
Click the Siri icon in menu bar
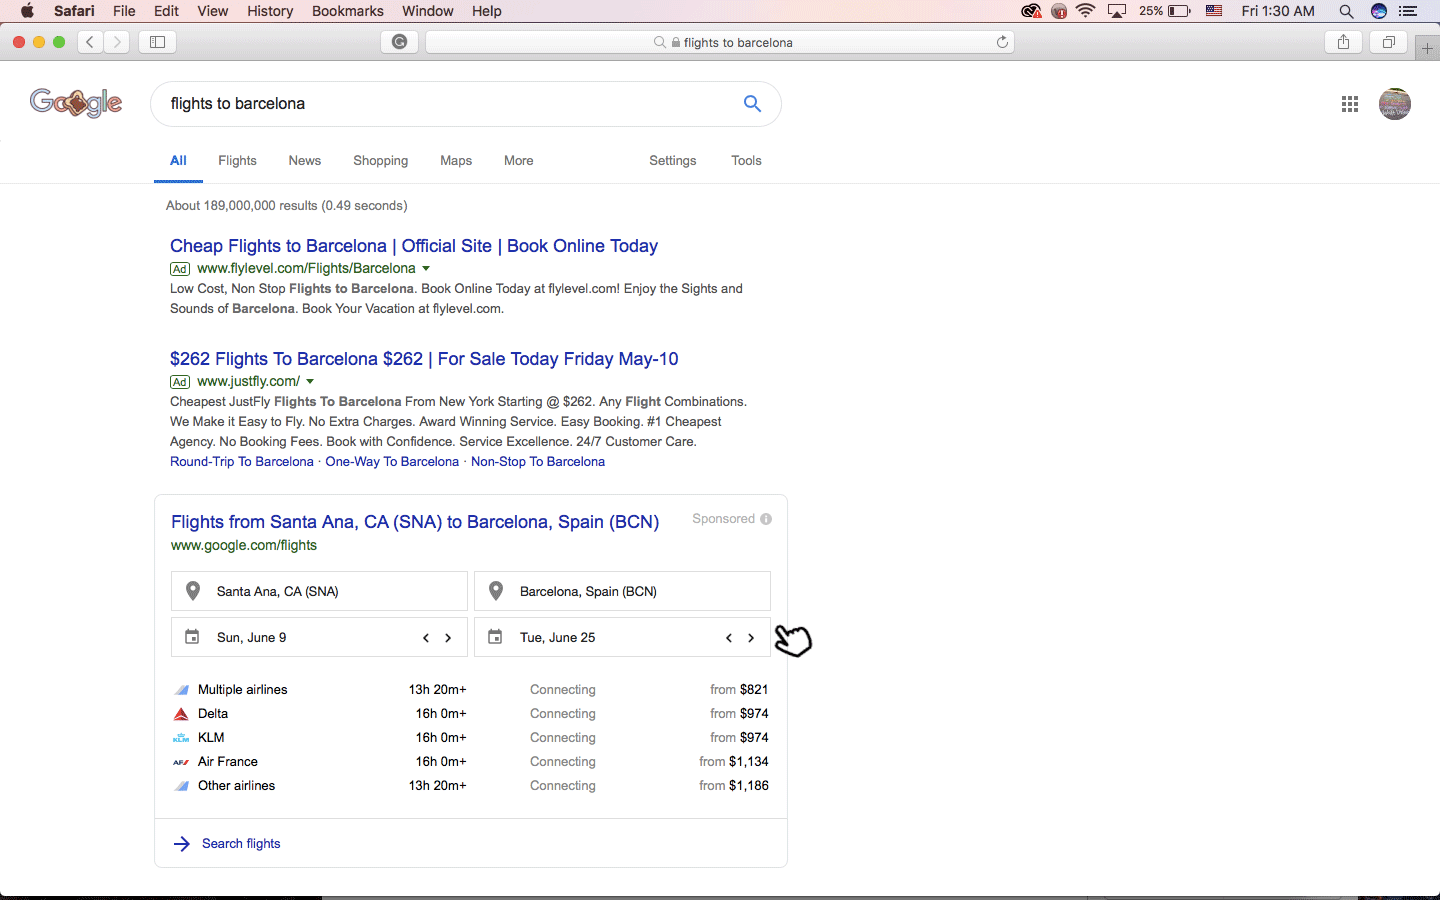tap(1379, 11)
